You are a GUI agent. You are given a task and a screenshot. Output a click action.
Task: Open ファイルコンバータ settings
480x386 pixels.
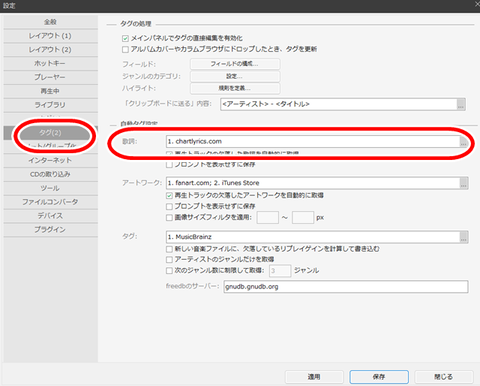pyautogui.click(x=50, y=202)
